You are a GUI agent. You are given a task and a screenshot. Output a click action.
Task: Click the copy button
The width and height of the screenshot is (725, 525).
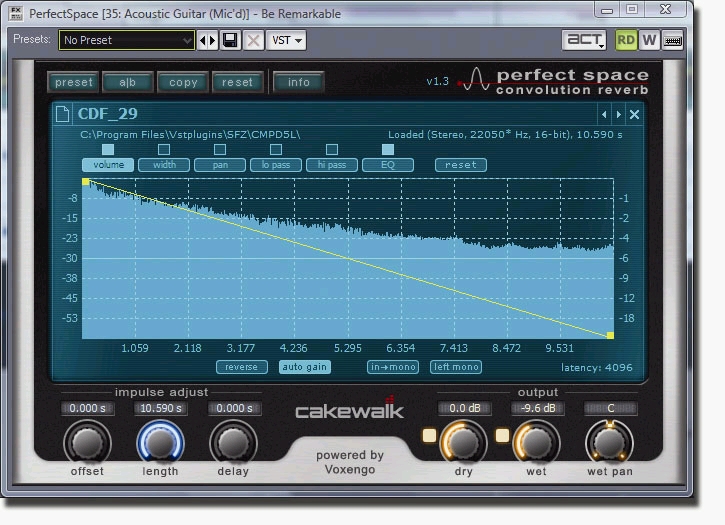pyautogui.click(x=183, y=82)
